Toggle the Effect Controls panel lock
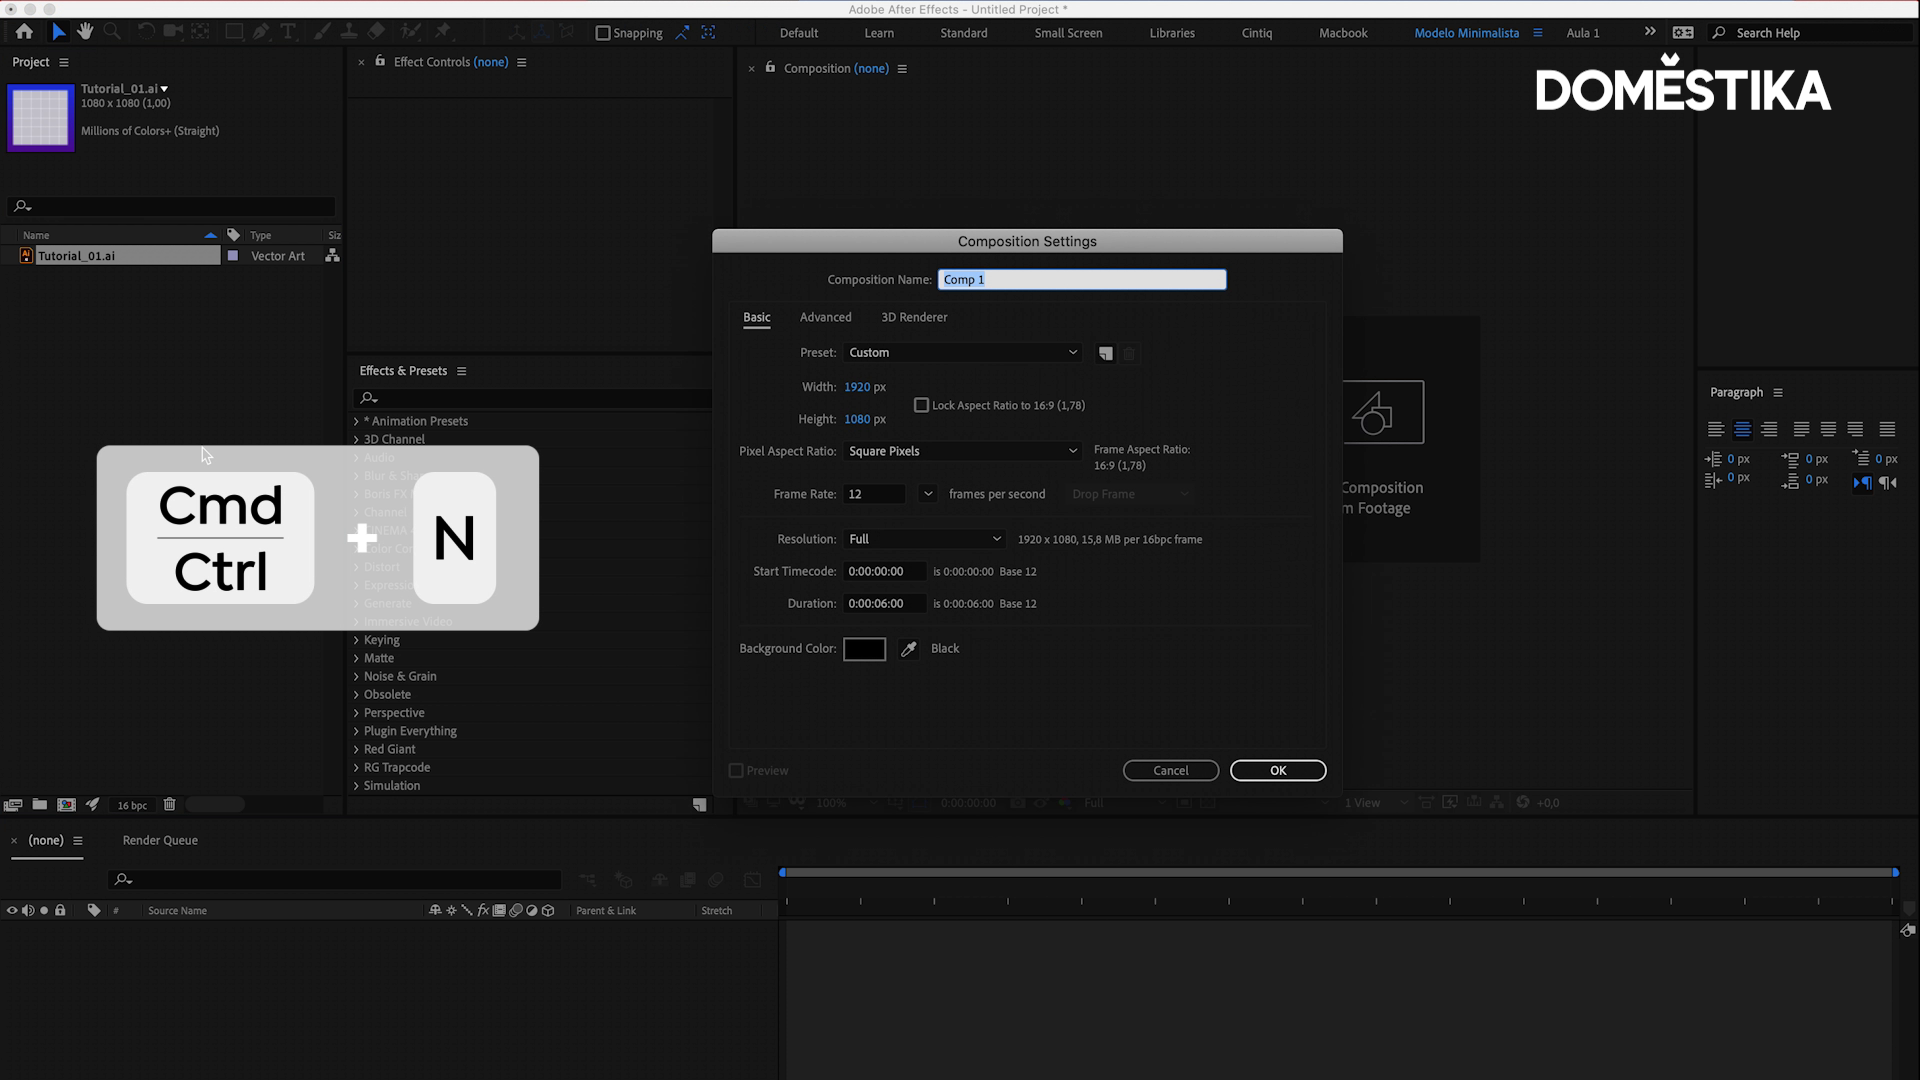 [380, 61]
